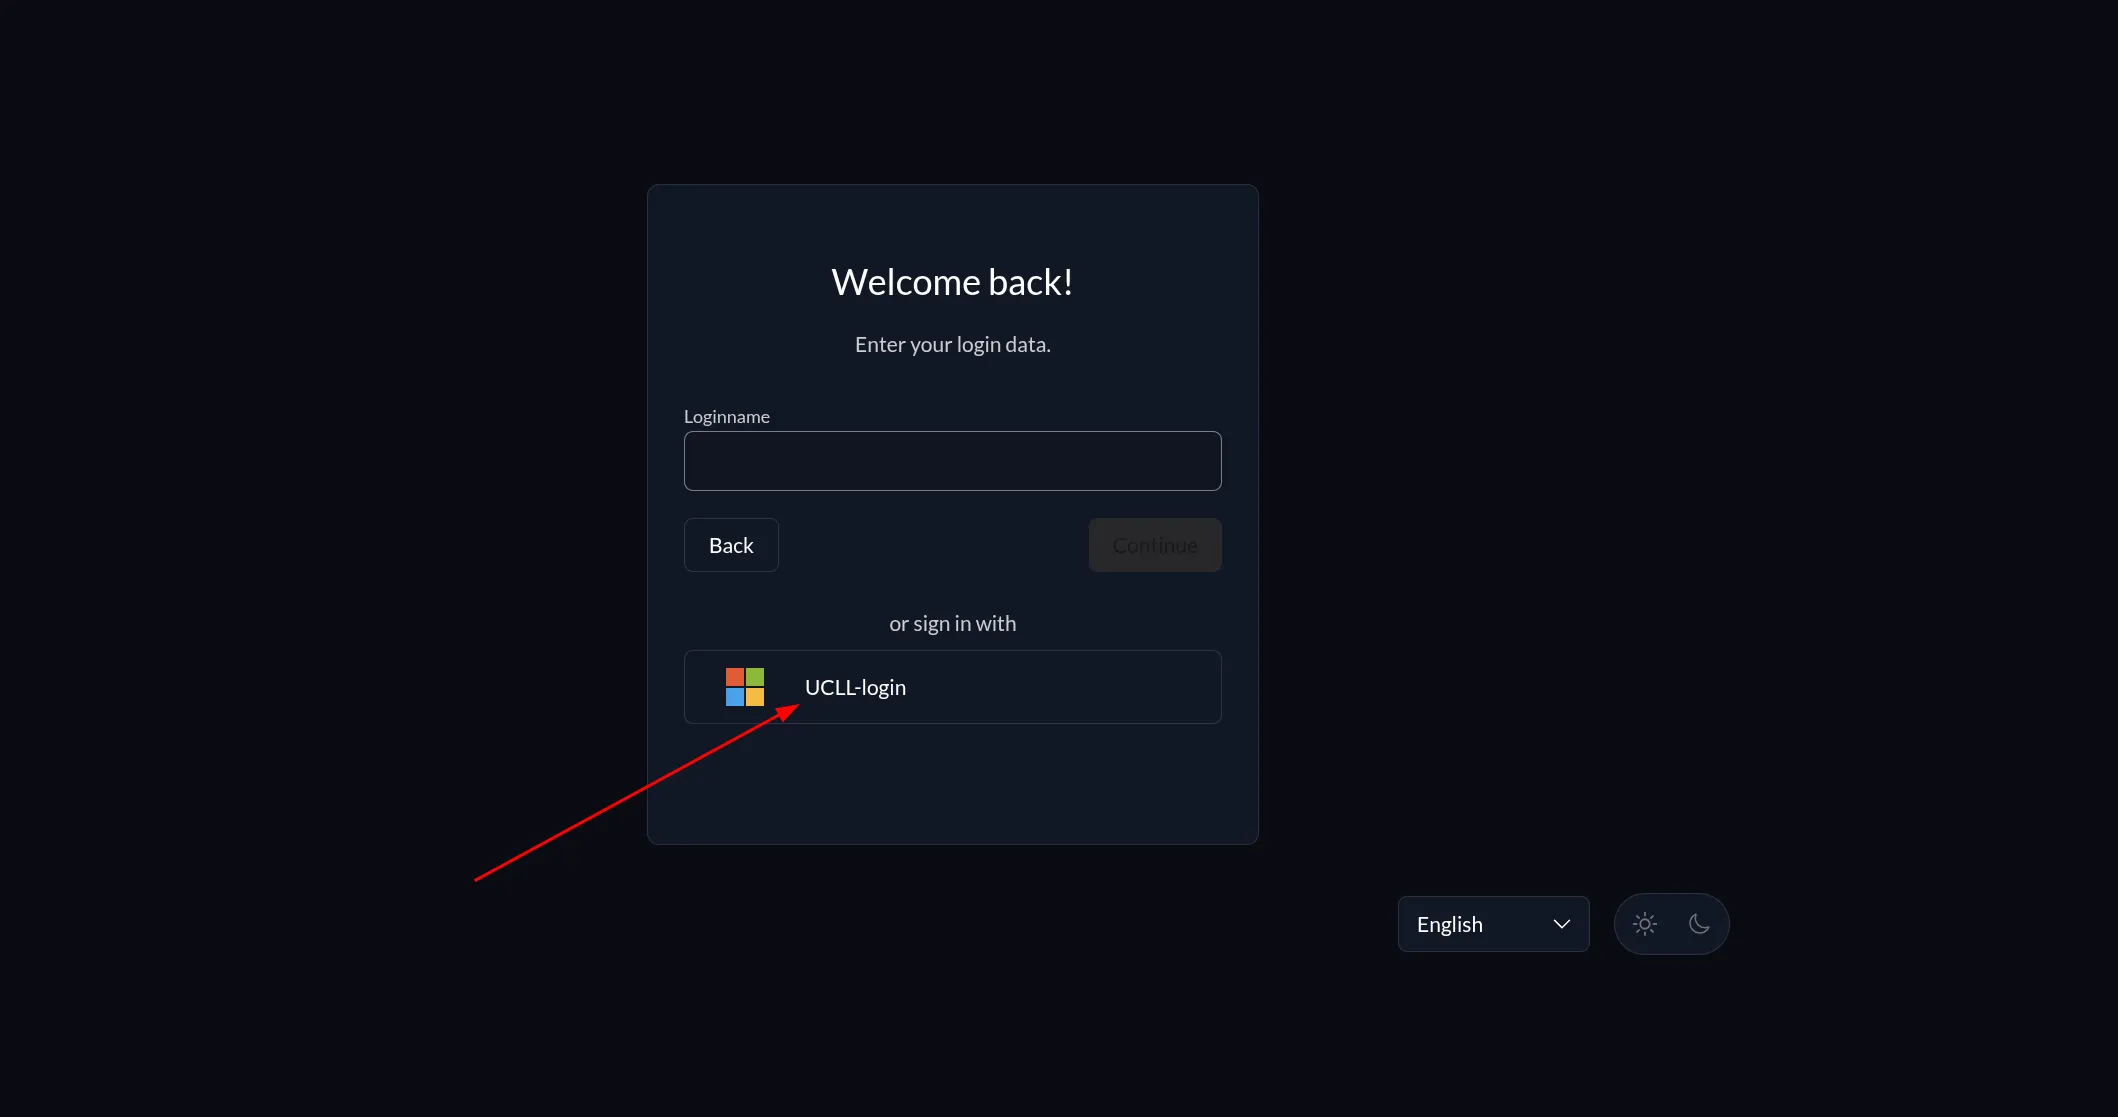Click the Back button
Screen dimensions: 2118x1117
tap(731, 545)
